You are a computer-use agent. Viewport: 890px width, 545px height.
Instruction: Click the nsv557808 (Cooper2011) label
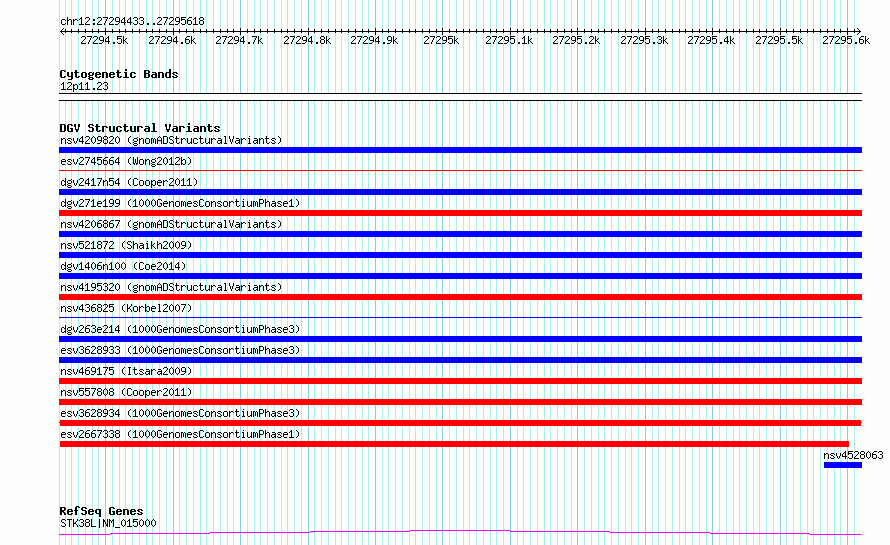coord(126,392)
